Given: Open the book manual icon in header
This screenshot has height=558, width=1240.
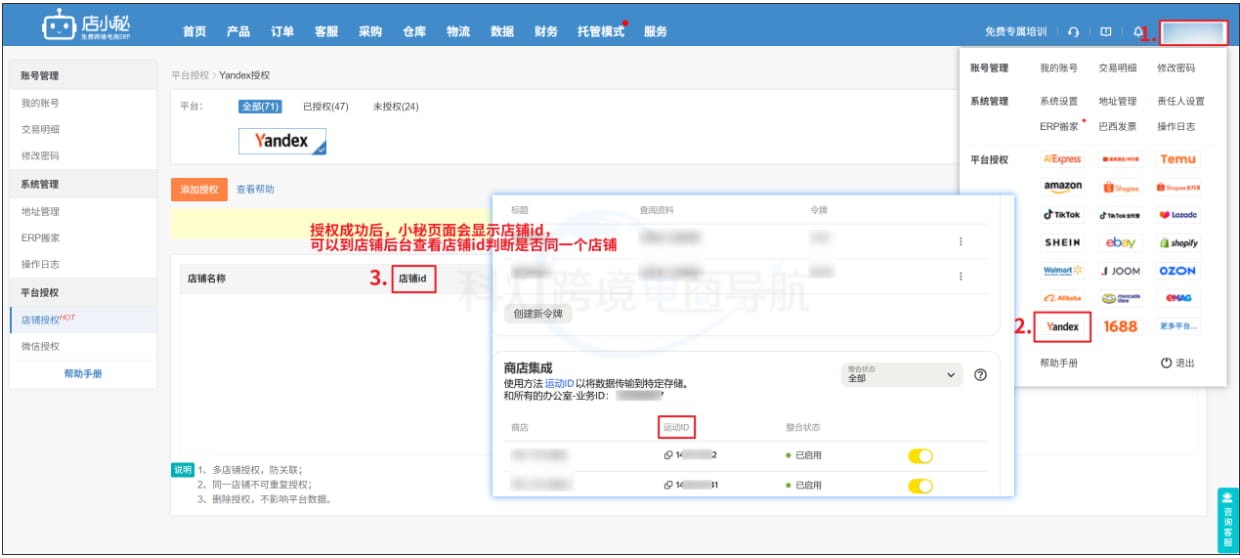Looking at the screenshot, I should 1105,32.
